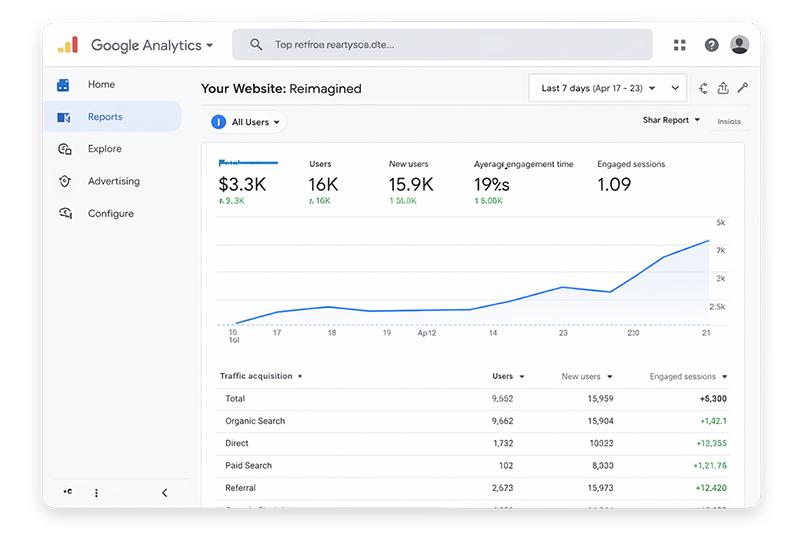Expand the Last 7 days date range
The image size is (800, 533).
tap(607, 88)
